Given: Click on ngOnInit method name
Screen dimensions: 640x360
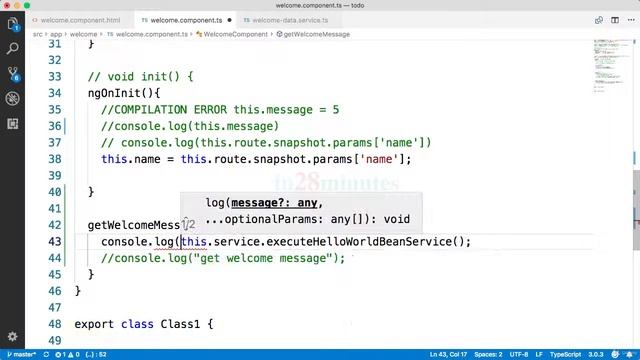Looking at the screenshot, I should point(114,93).
